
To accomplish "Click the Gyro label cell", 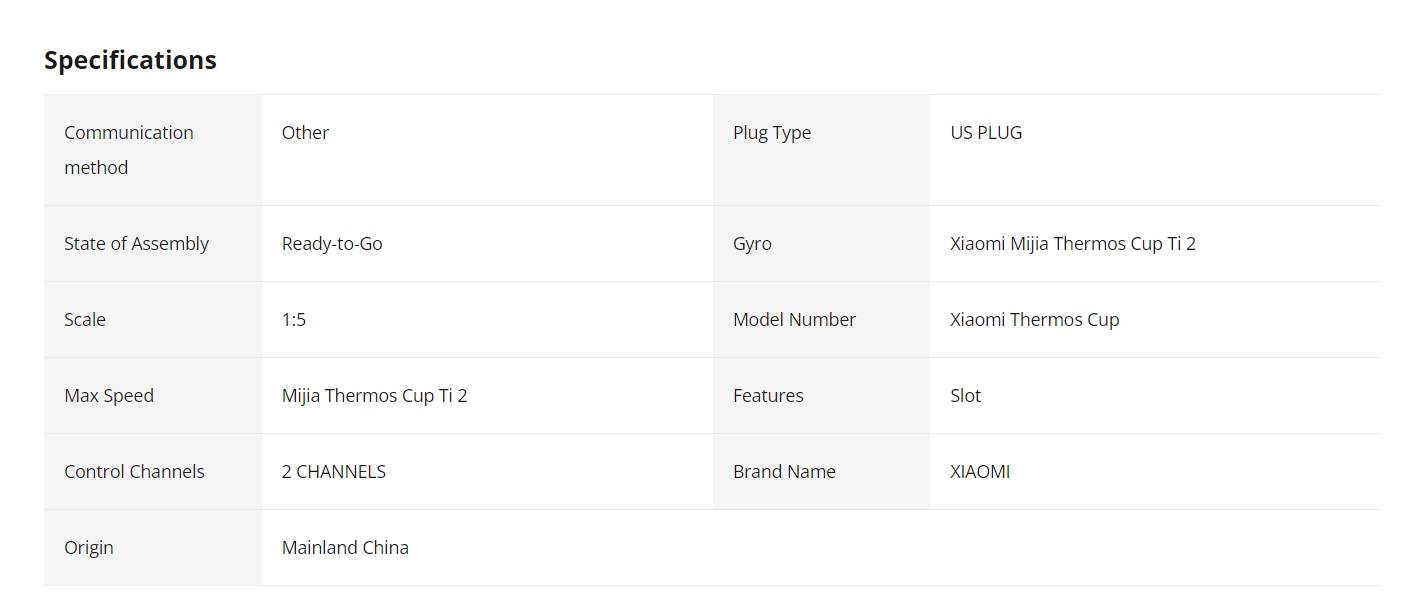I will (821, 244).
